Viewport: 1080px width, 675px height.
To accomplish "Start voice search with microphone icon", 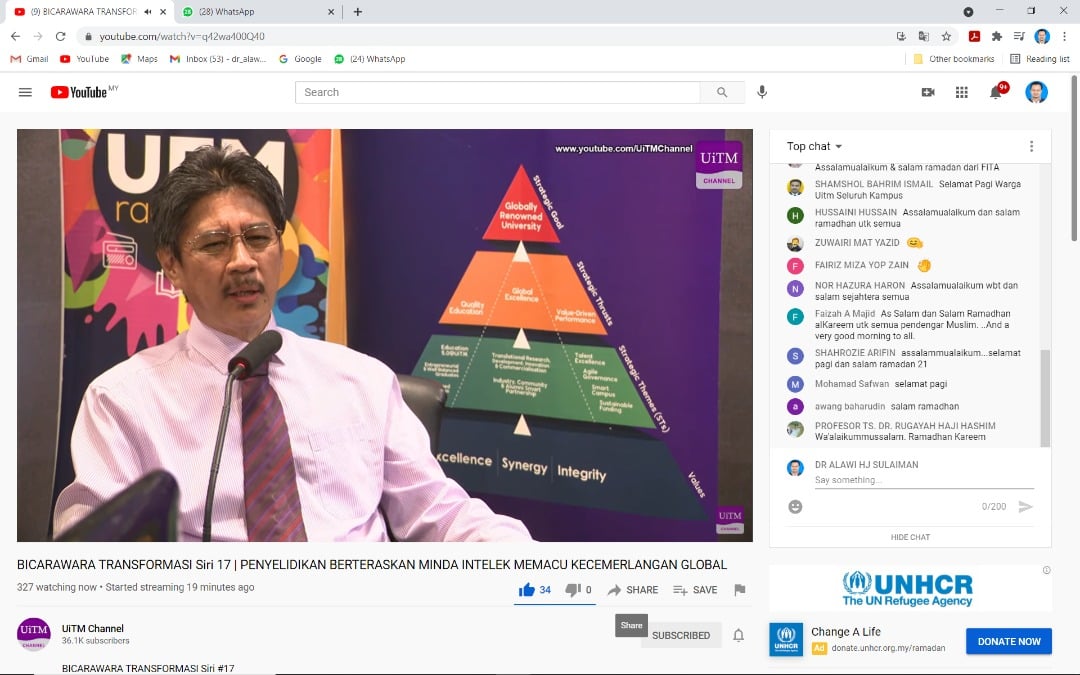I will (762, 92).
